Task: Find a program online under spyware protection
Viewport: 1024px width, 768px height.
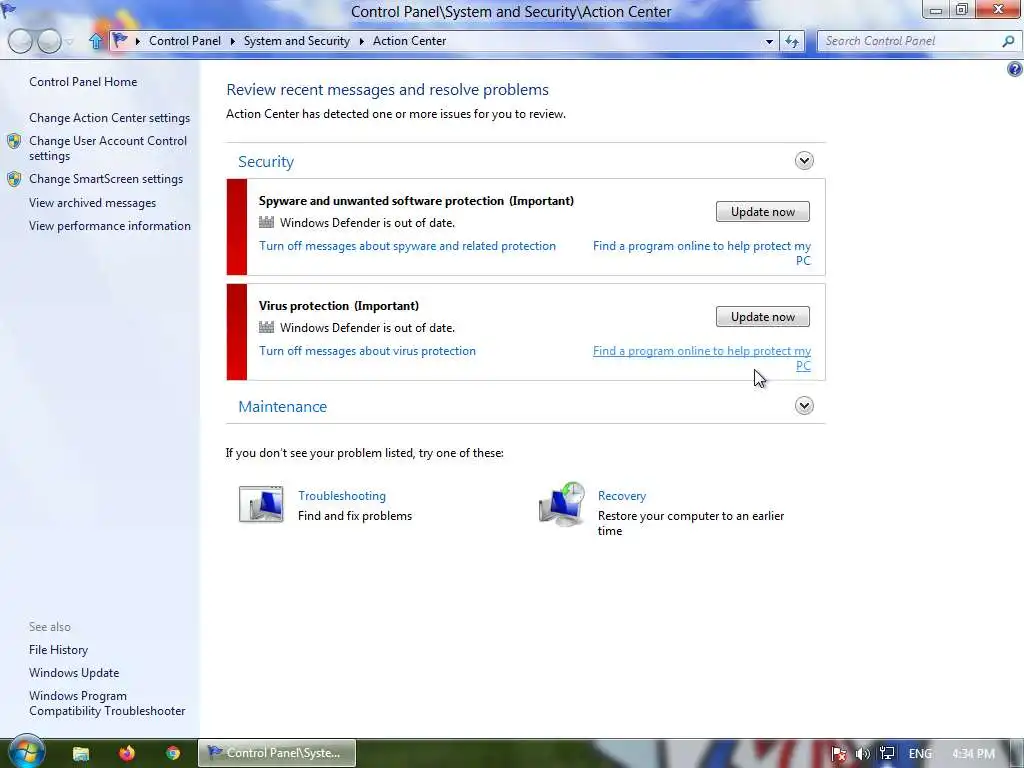Action: (702, 253)
